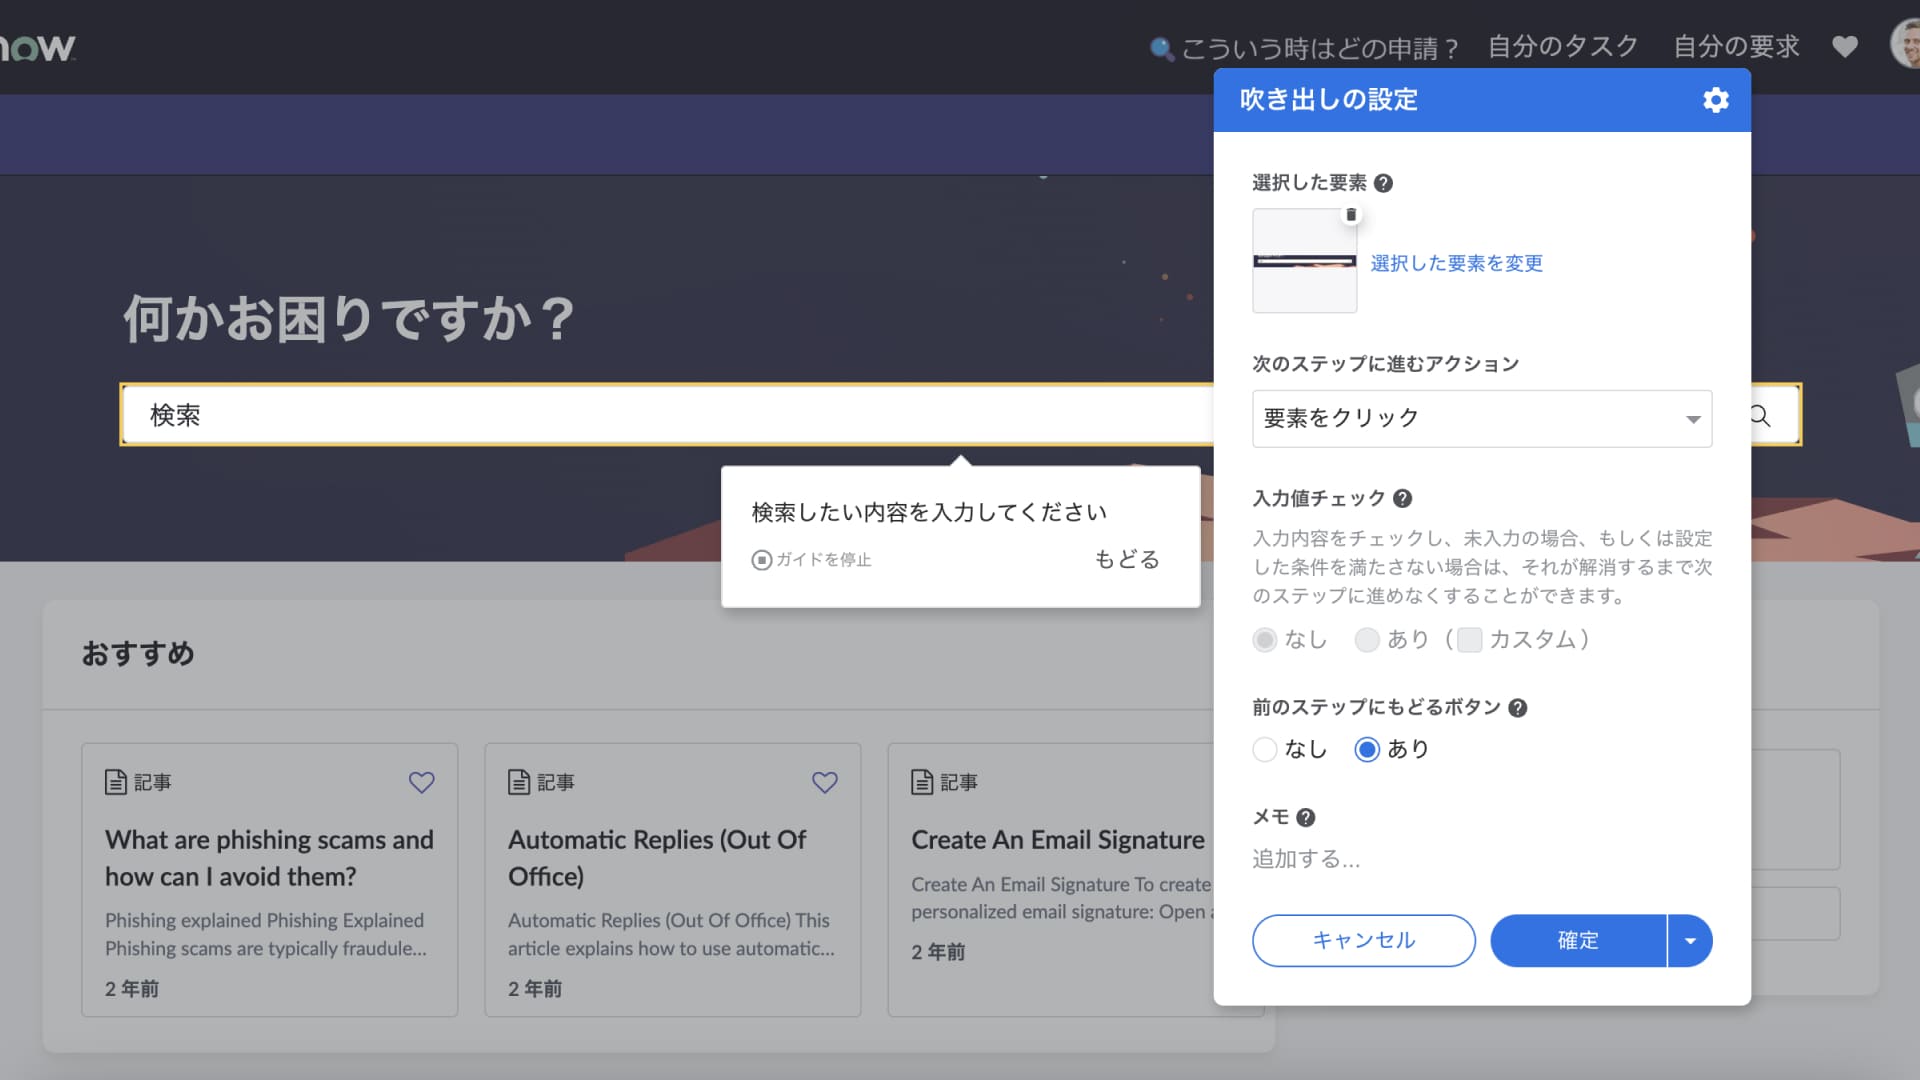1920x1080 pixels.
Task: Click help icon next to 選択した要素
Action: click(1383, 183)
